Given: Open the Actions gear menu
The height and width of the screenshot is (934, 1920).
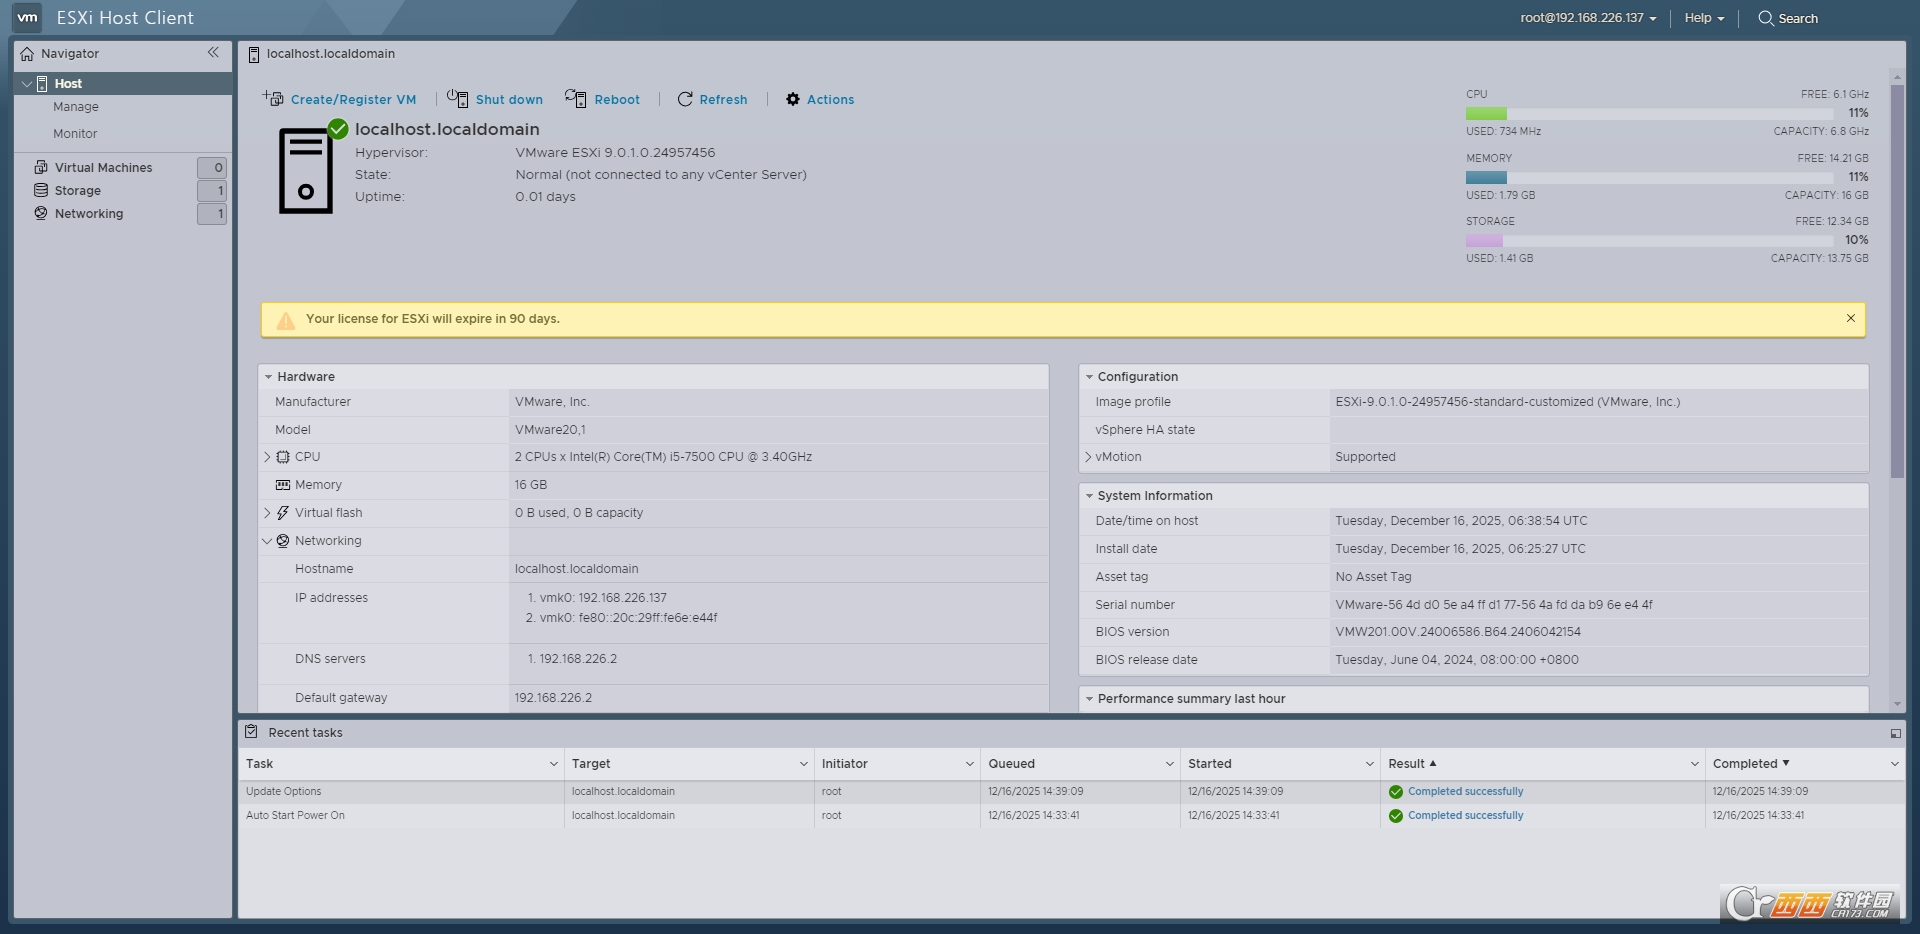Looking at the screenshot, I should click(793, 99).
